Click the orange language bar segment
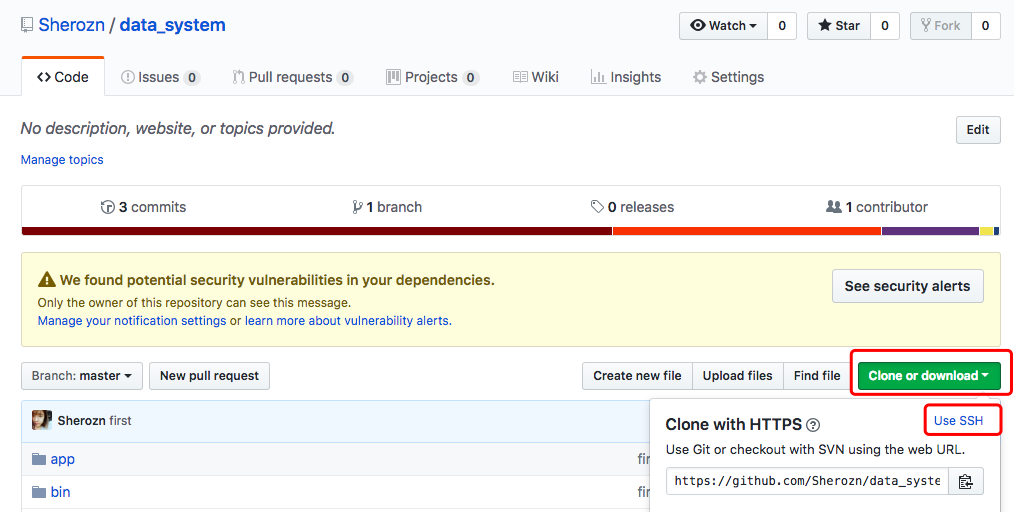 point(747,231)
